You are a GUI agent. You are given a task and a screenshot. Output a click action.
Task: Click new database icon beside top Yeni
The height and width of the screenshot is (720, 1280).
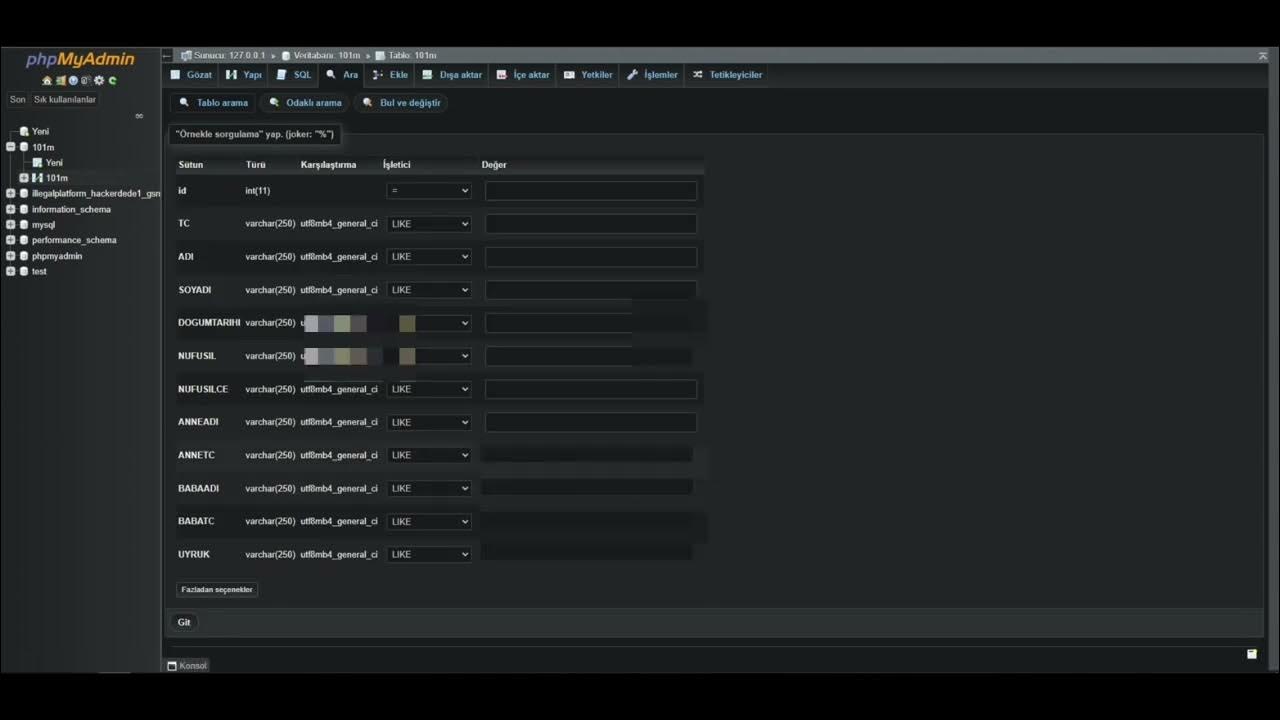(24, 131)
